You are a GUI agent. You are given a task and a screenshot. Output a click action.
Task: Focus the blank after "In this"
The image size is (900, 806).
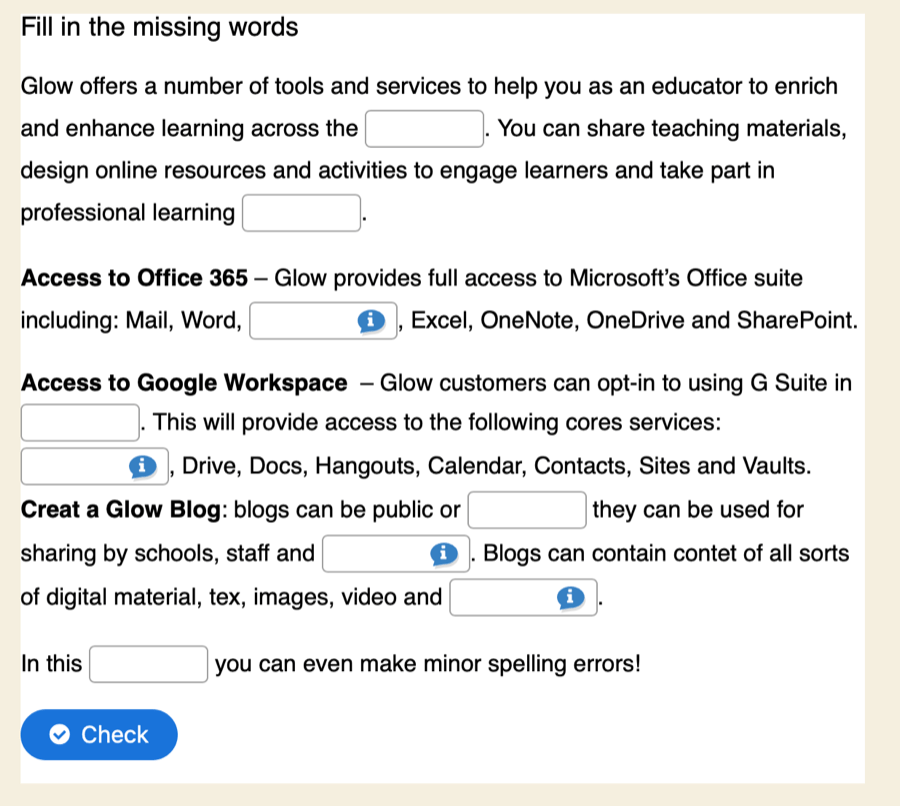coord(149,664)
